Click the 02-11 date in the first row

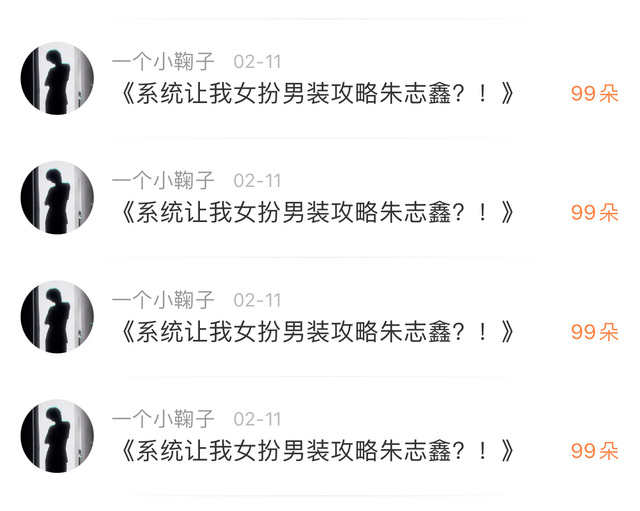257,62
